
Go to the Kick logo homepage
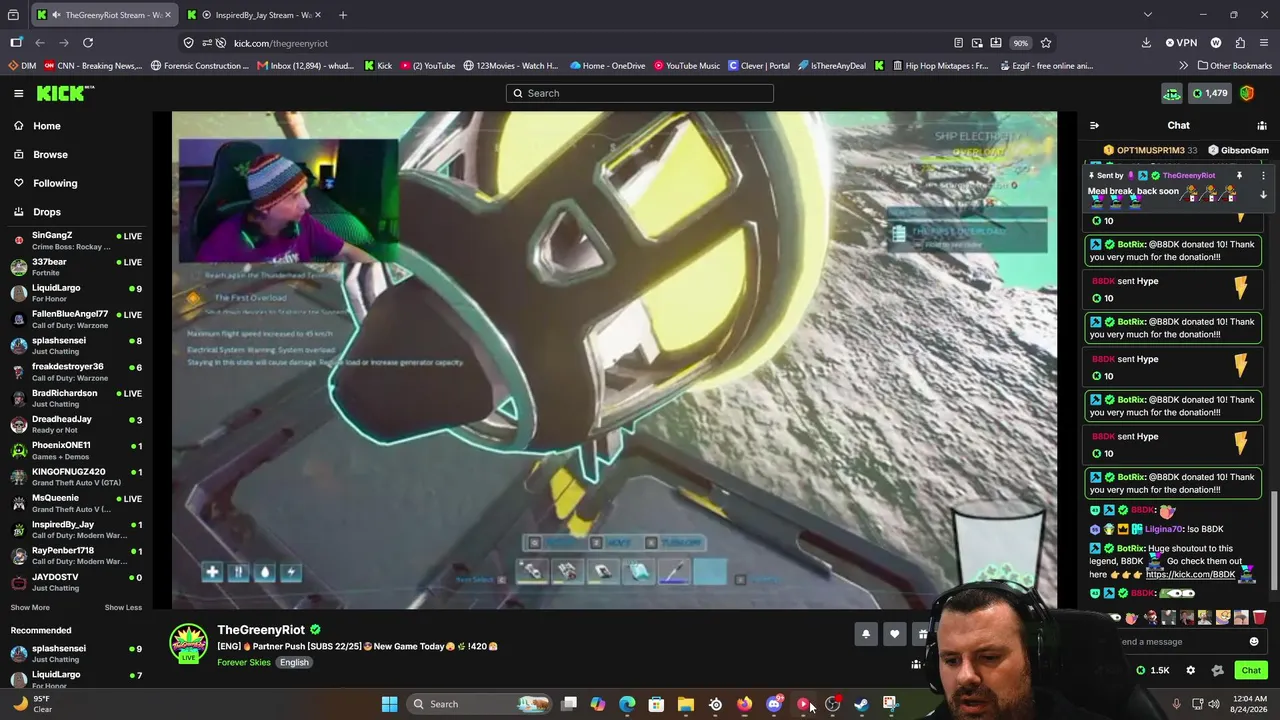(65, 93)
